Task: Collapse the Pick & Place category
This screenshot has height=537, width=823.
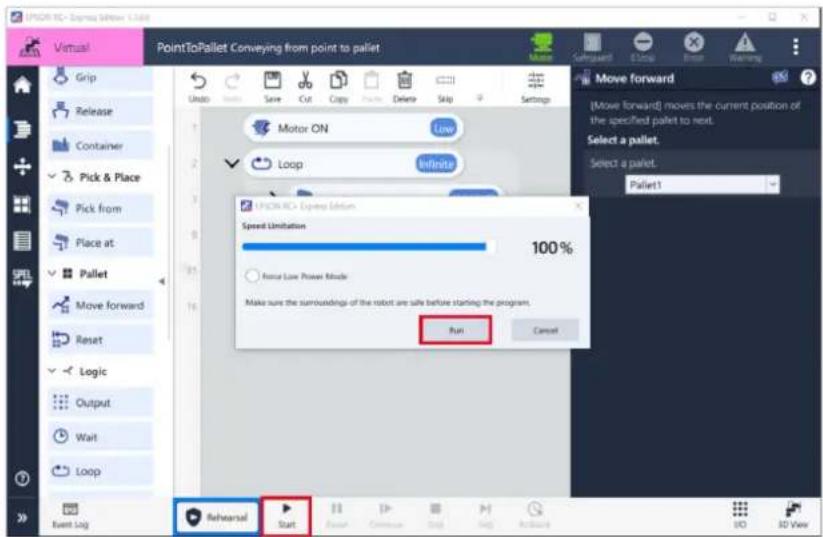Action: point(52,177)
